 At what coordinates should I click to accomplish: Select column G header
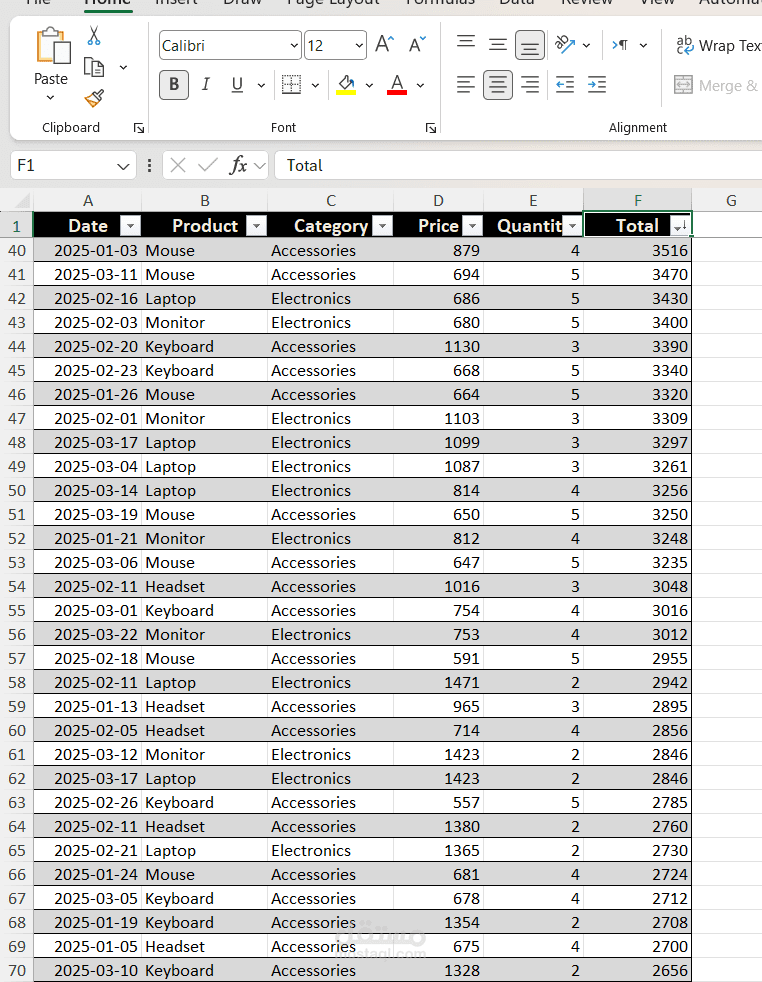pos(731,200)
